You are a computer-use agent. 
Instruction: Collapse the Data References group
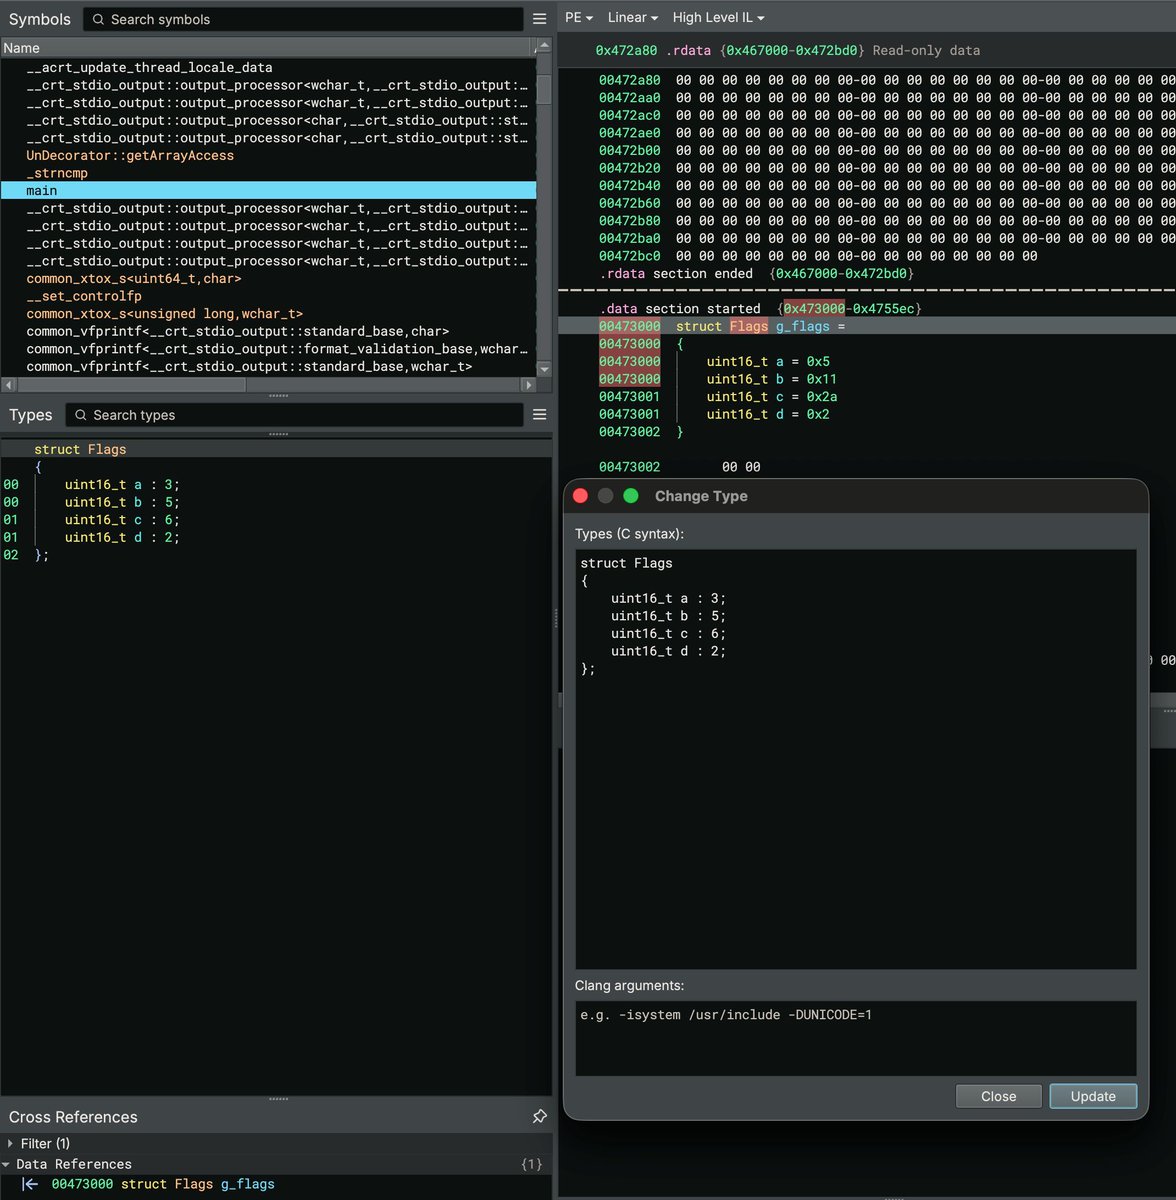click(x=10, y=1164)
